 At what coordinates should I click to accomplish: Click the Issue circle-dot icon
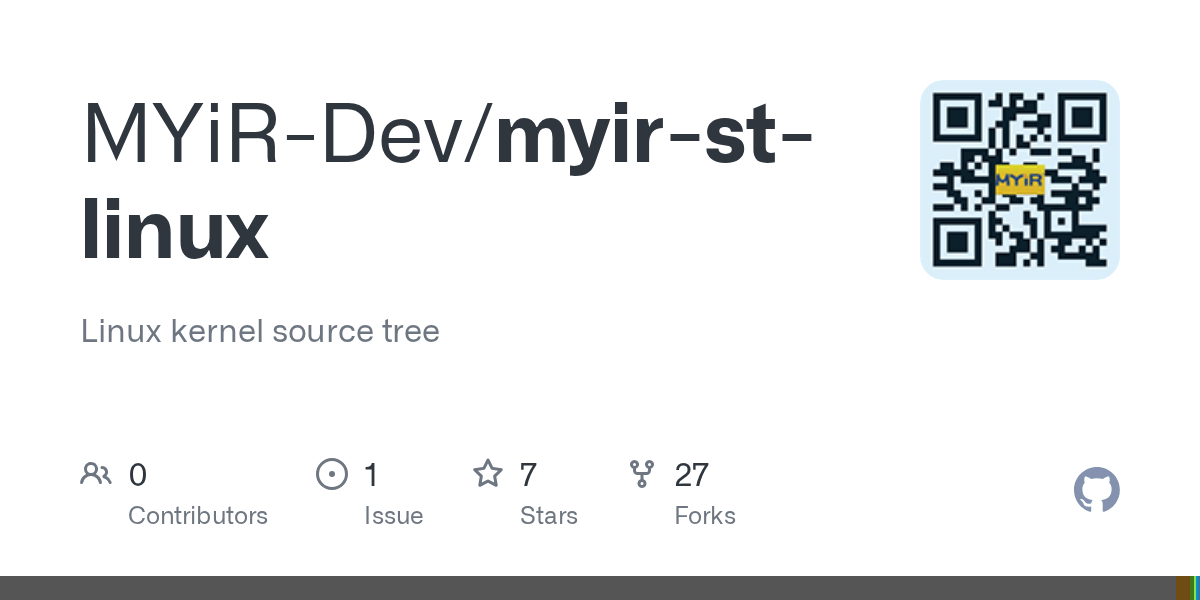pos(331,474)
